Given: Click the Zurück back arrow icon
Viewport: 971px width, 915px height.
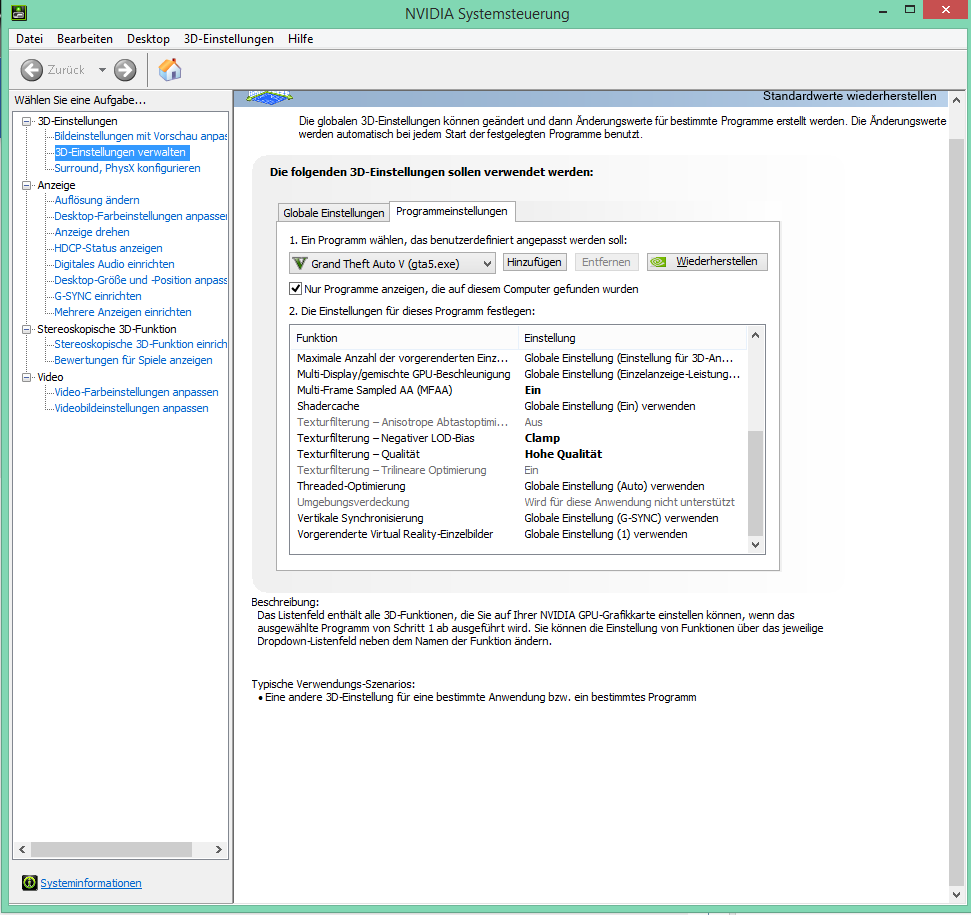Looking at the screenshot, I should point(32,70).
